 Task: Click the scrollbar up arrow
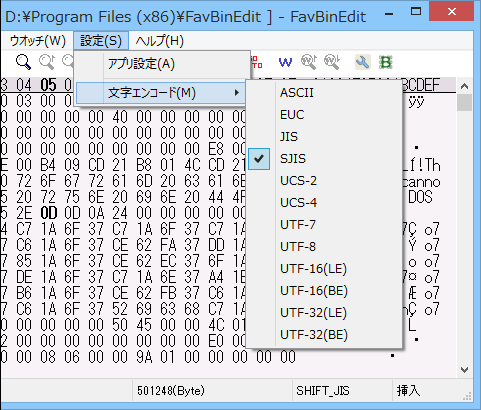(x=464, y=86)
